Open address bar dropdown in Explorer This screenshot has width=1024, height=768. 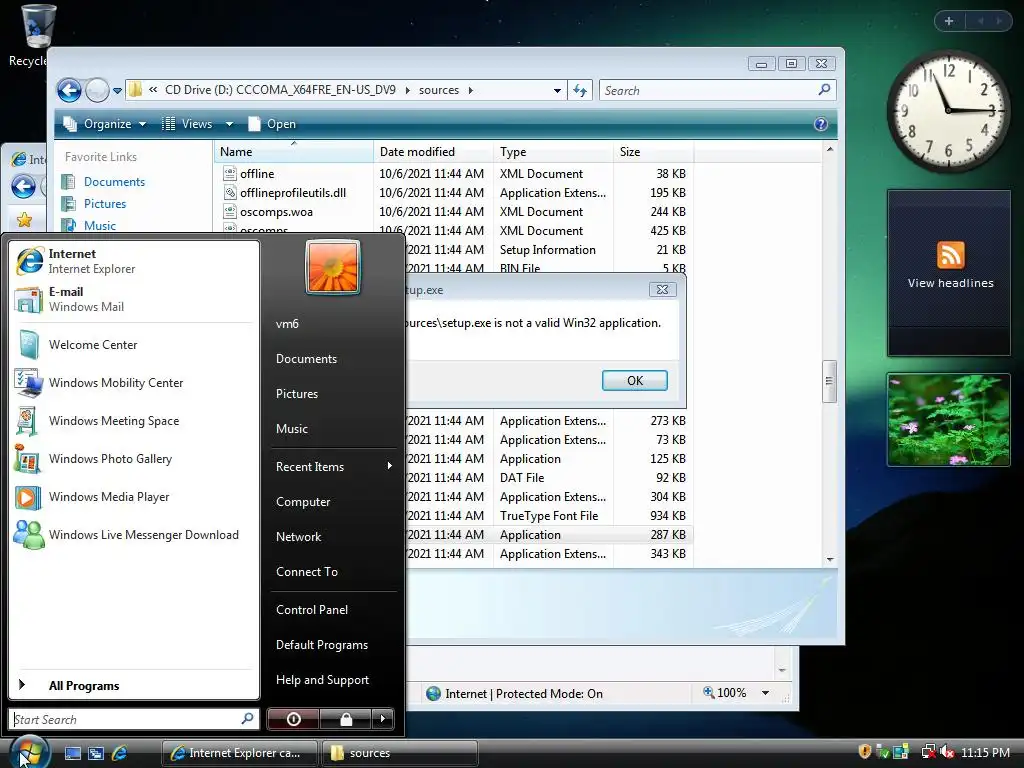click(557, 91)
